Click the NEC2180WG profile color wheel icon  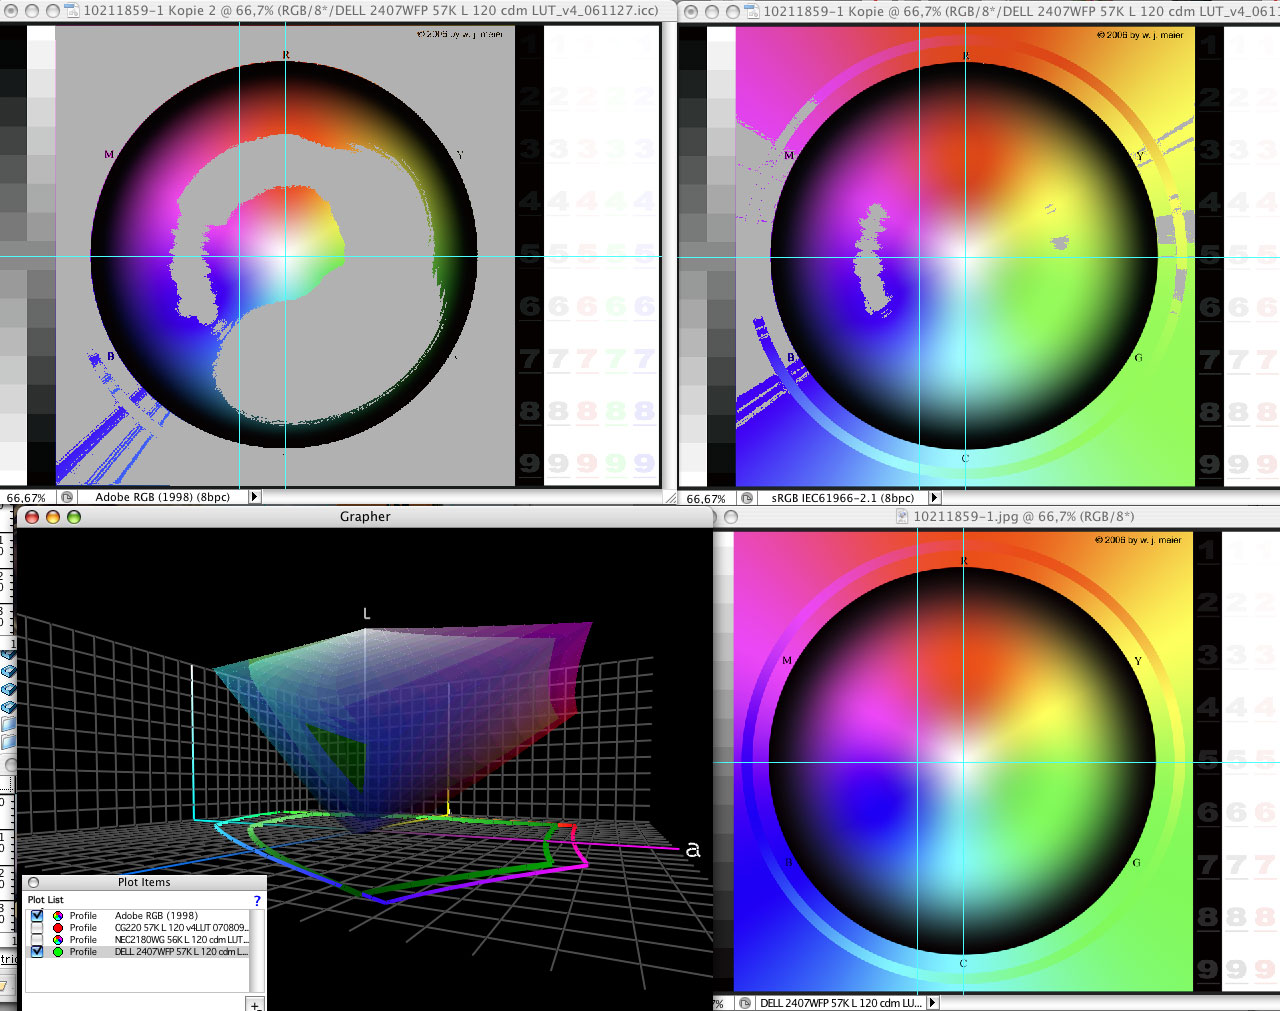[x=58, y=940]
